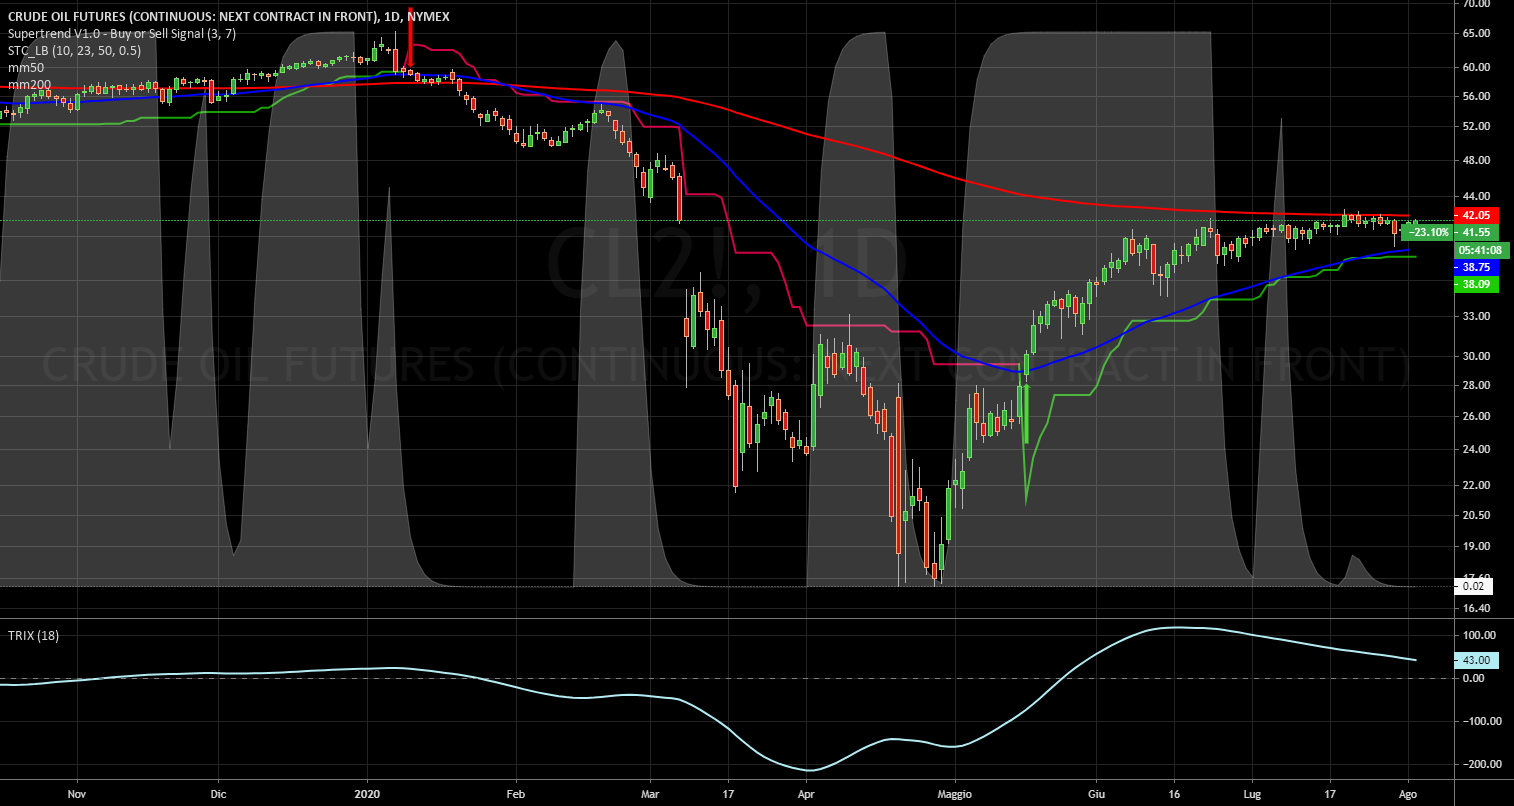1514x806 pixels.
Task: Click the 16.40 price axis tick
Action: (x=1476, y=608)
